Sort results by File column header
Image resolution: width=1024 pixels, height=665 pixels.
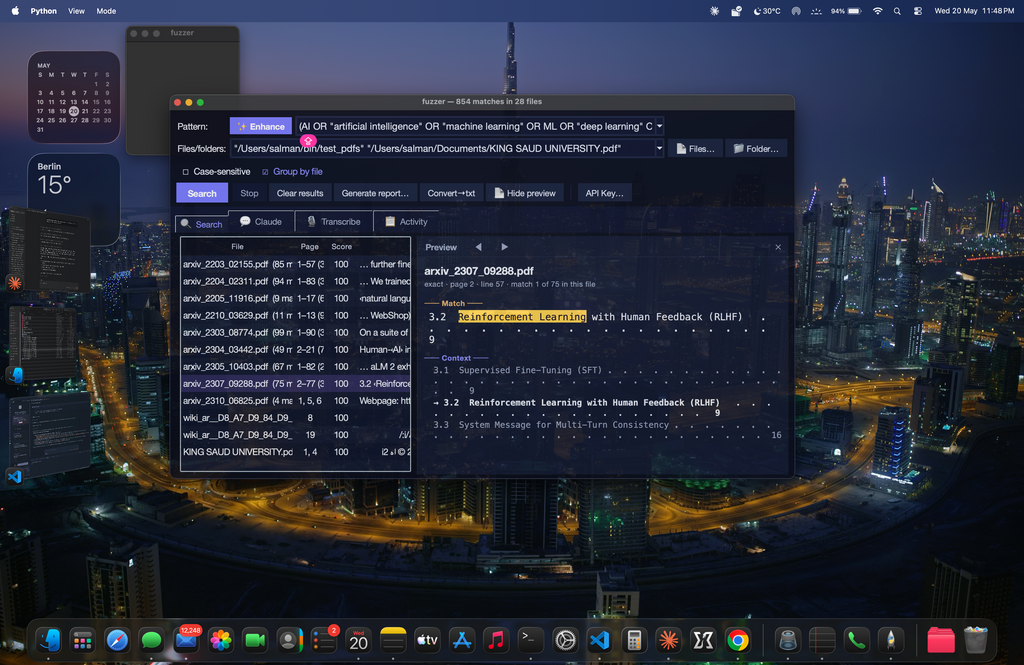click(x=237, y=246)
